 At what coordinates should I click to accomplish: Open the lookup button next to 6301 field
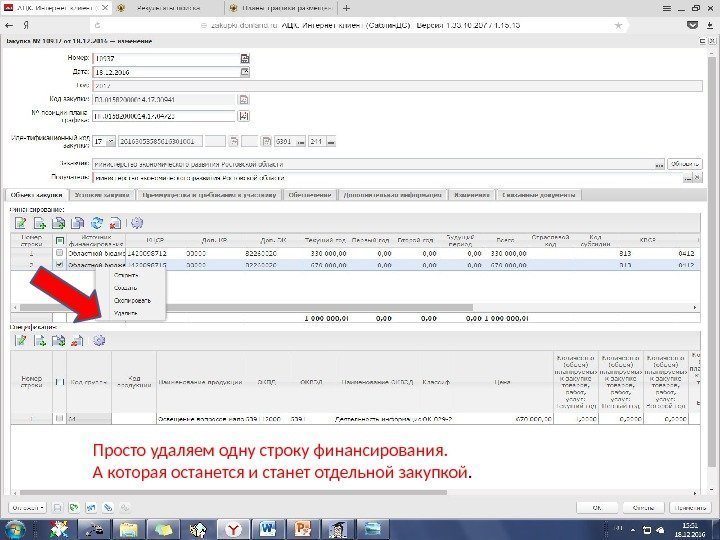tap(300, 141)
